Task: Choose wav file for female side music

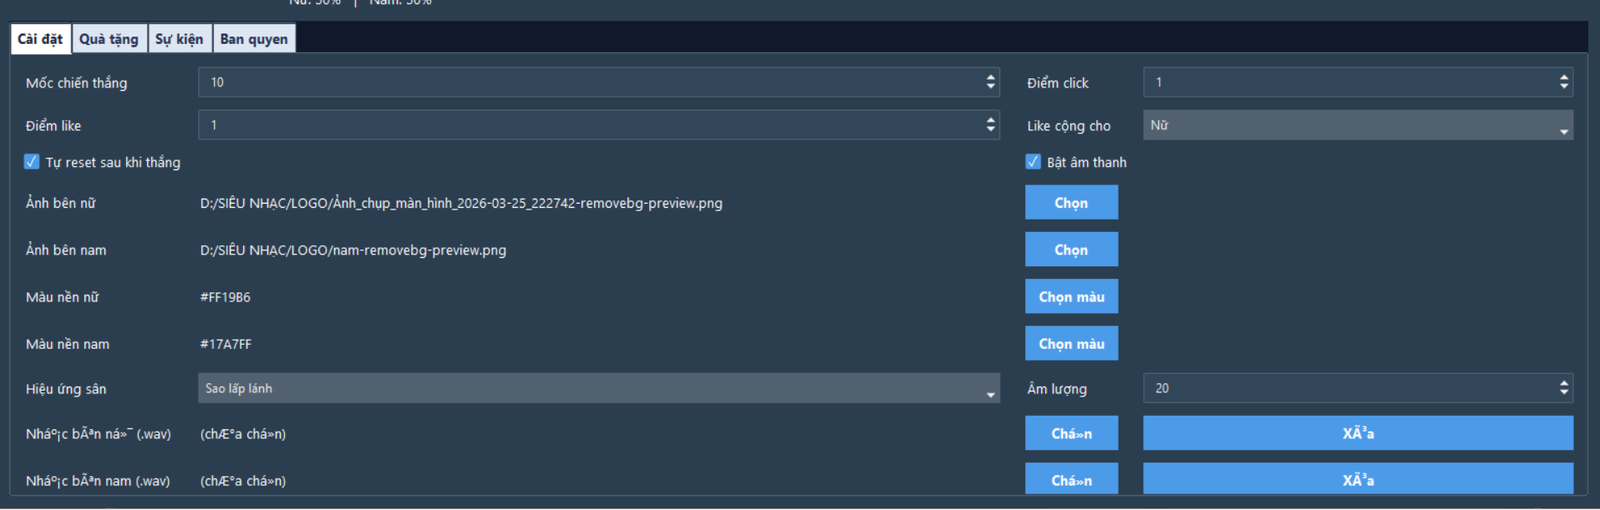Action: [x=1071, y=434]
